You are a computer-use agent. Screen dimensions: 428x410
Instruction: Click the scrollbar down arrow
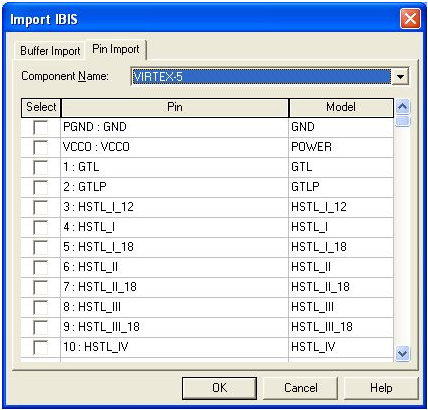402,353
